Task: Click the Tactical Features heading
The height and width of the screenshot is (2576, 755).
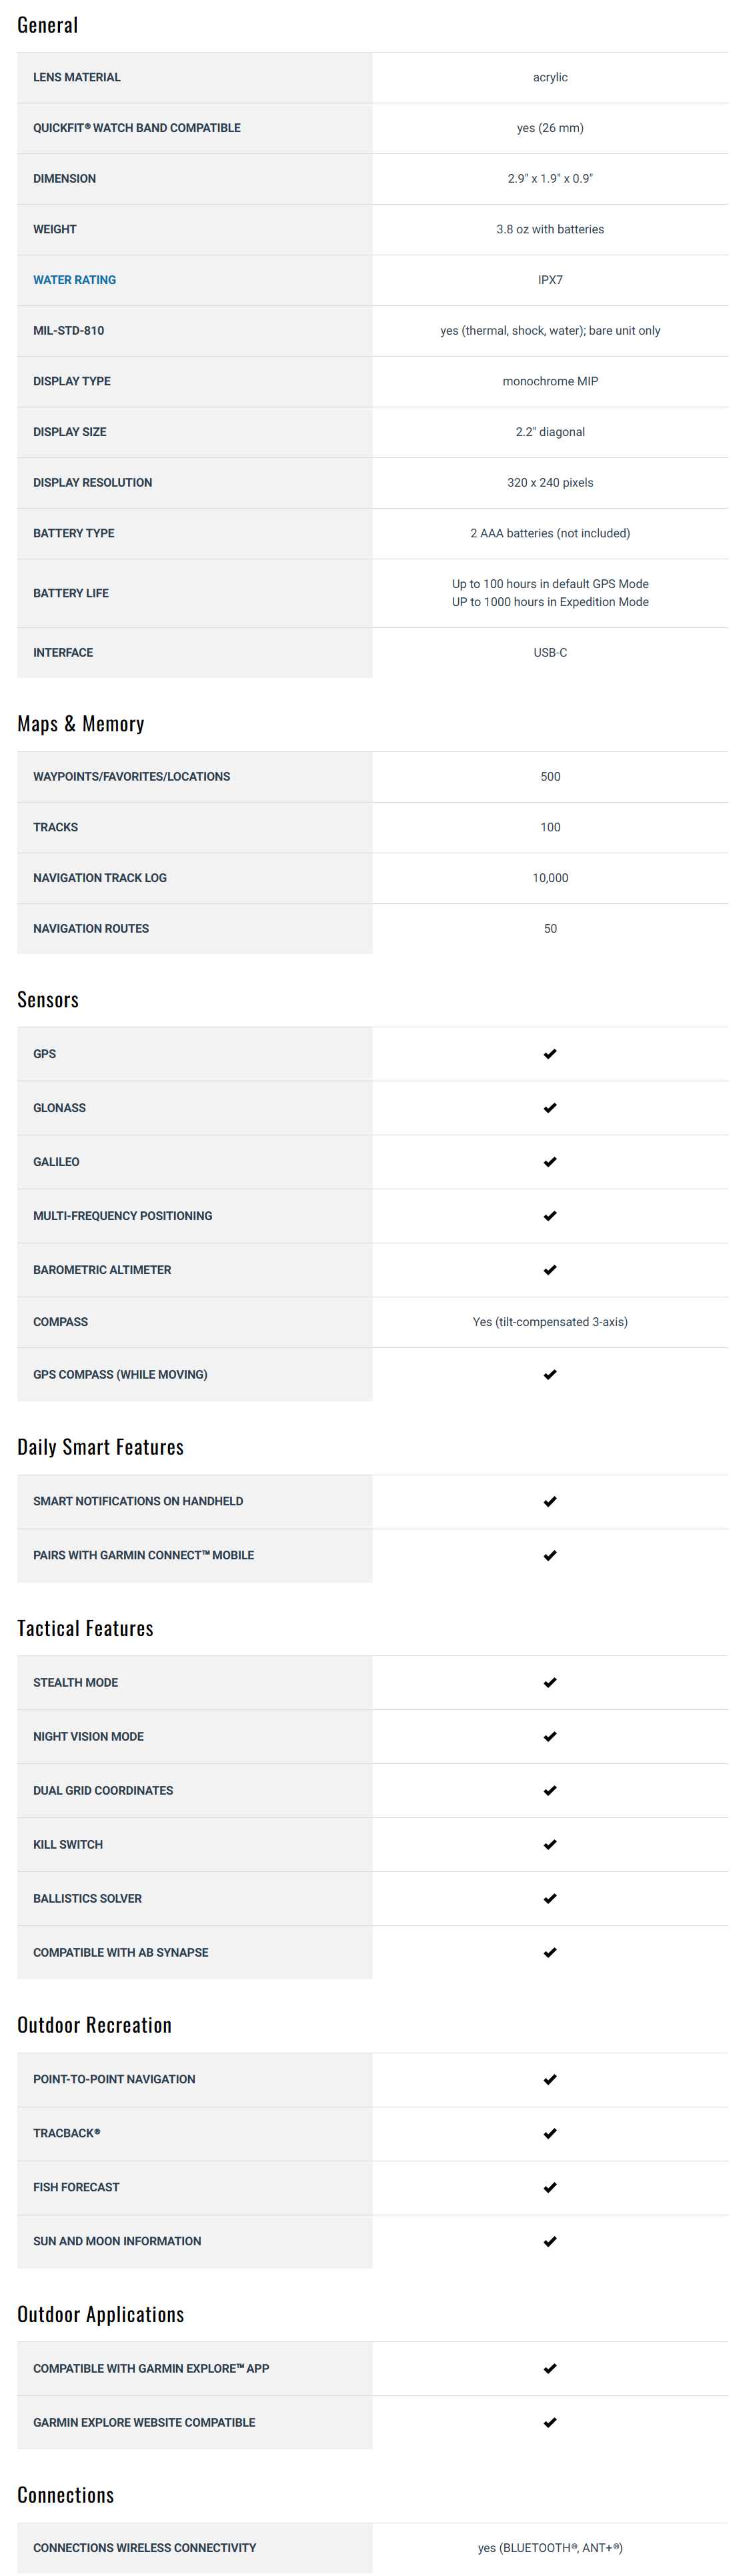Action: tap(85, 1629)
